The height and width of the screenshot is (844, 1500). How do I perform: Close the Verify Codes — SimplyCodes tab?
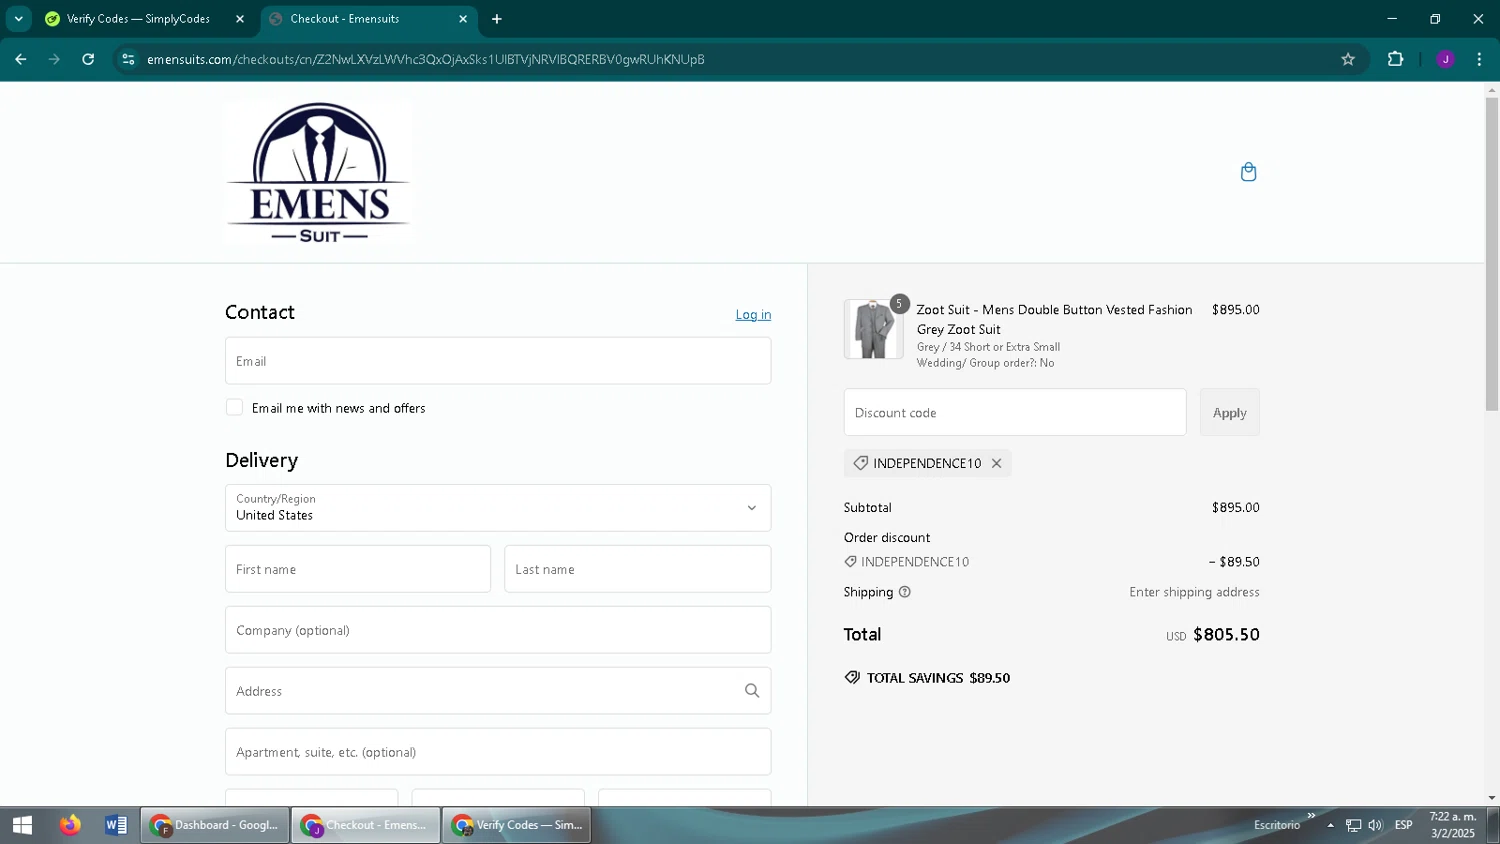point(240,19)
